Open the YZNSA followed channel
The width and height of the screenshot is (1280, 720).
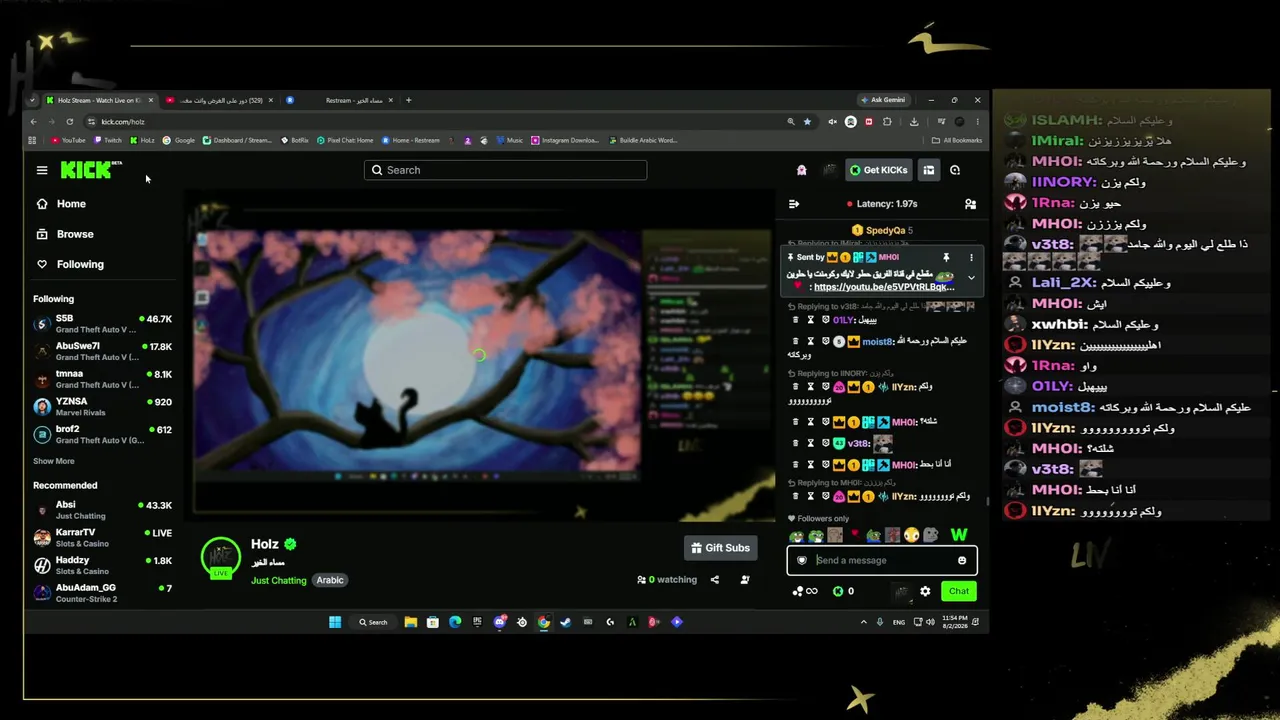(102, 406)
